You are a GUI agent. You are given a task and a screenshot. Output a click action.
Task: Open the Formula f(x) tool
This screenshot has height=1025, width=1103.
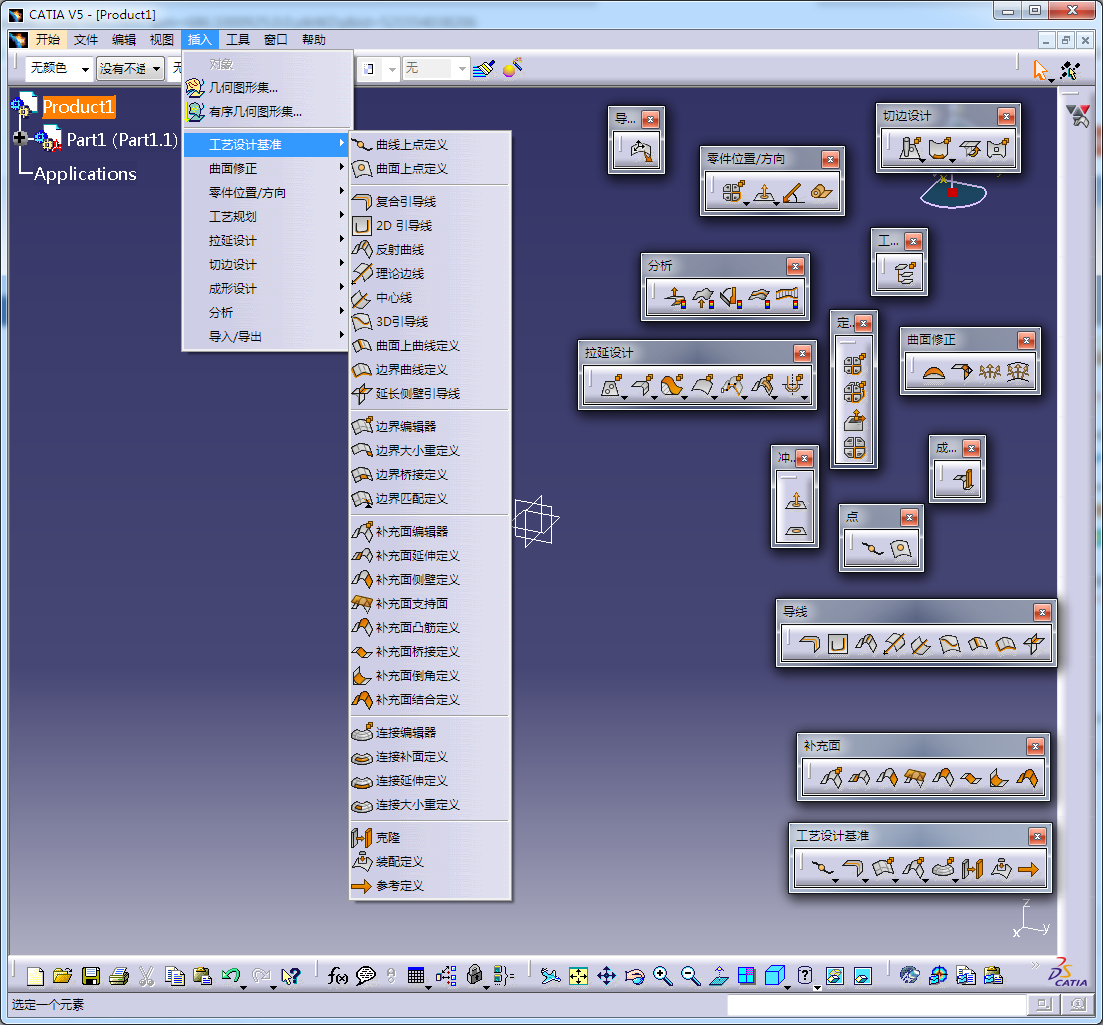click(x=338, y=974)
